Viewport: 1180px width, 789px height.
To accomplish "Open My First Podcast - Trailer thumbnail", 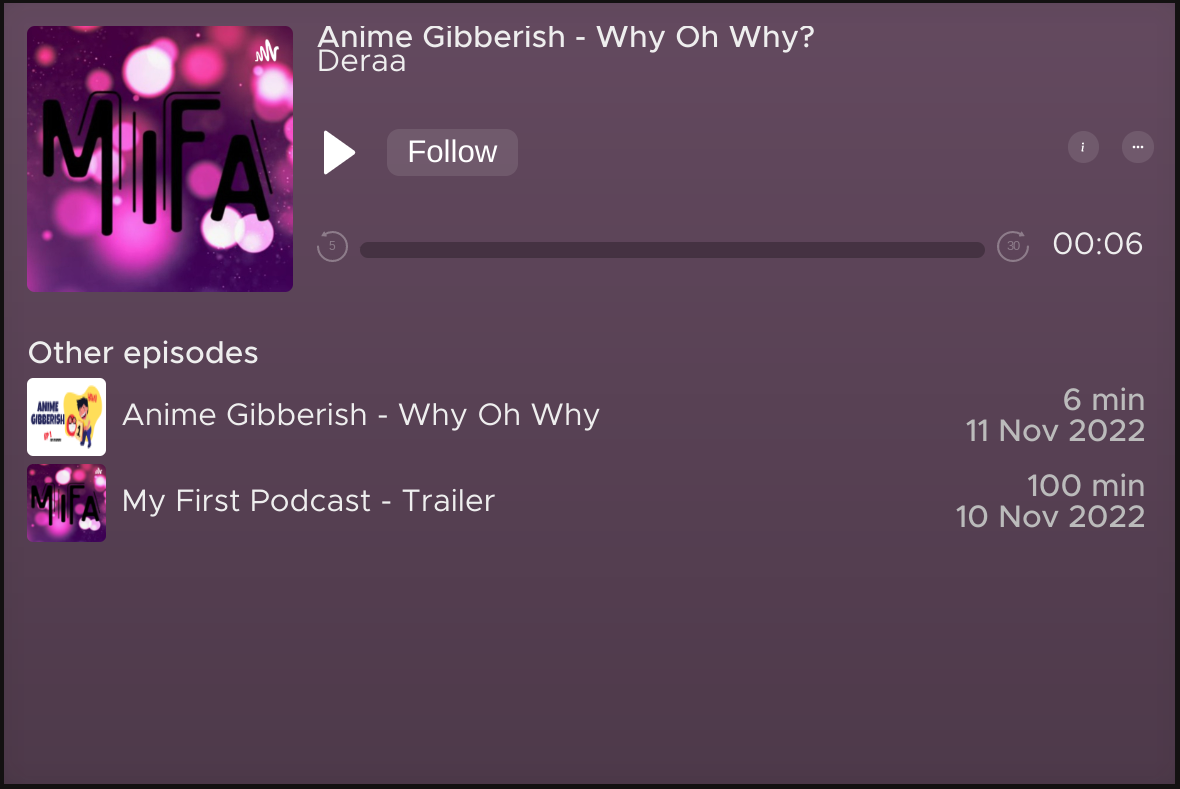I will pyautogui.click(x=66, y=503).
